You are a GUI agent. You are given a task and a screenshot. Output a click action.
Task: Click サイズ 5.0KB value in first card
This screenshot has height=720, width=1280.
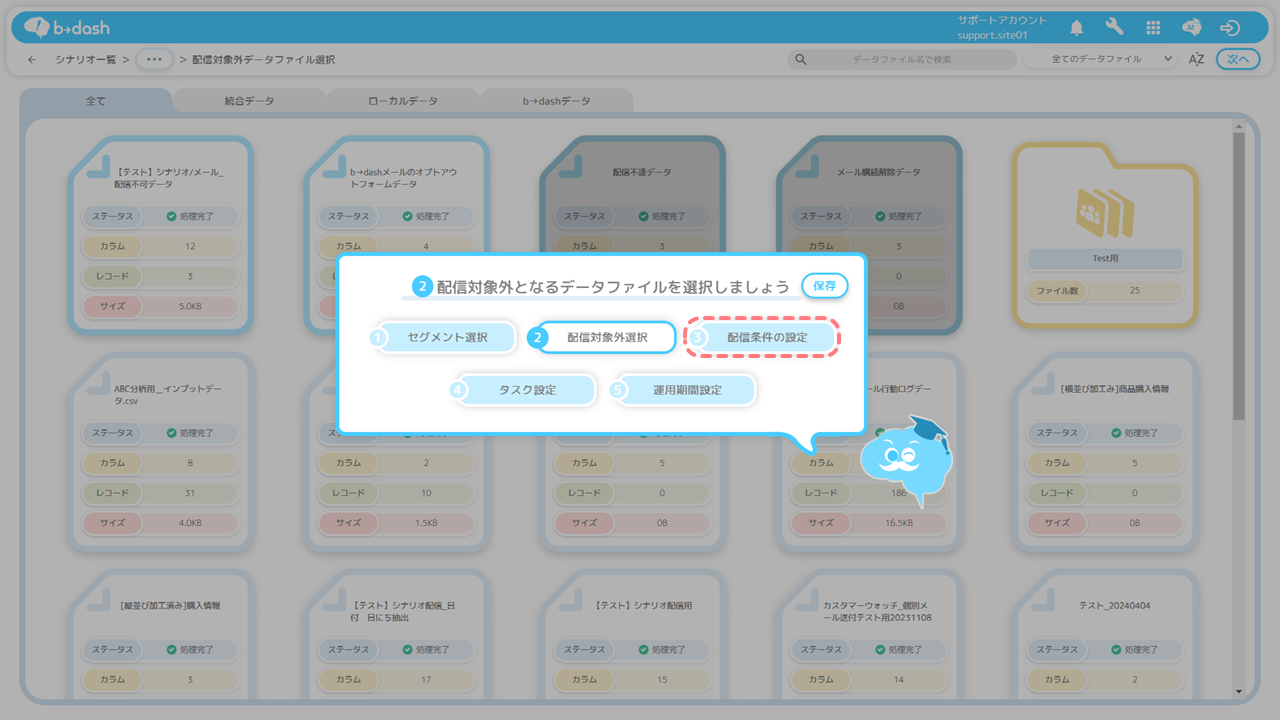[x=190, y=306]
